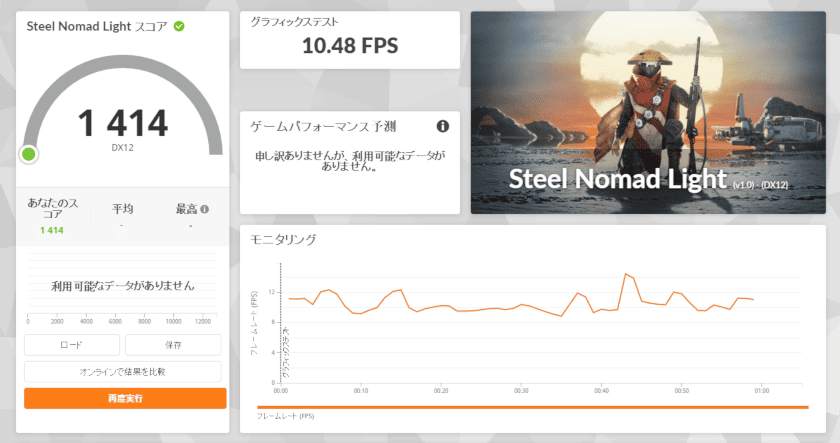Click the score distribution chart axis
Image resolution: width=840 pixels, height=443 pixels.
point(120,321)
